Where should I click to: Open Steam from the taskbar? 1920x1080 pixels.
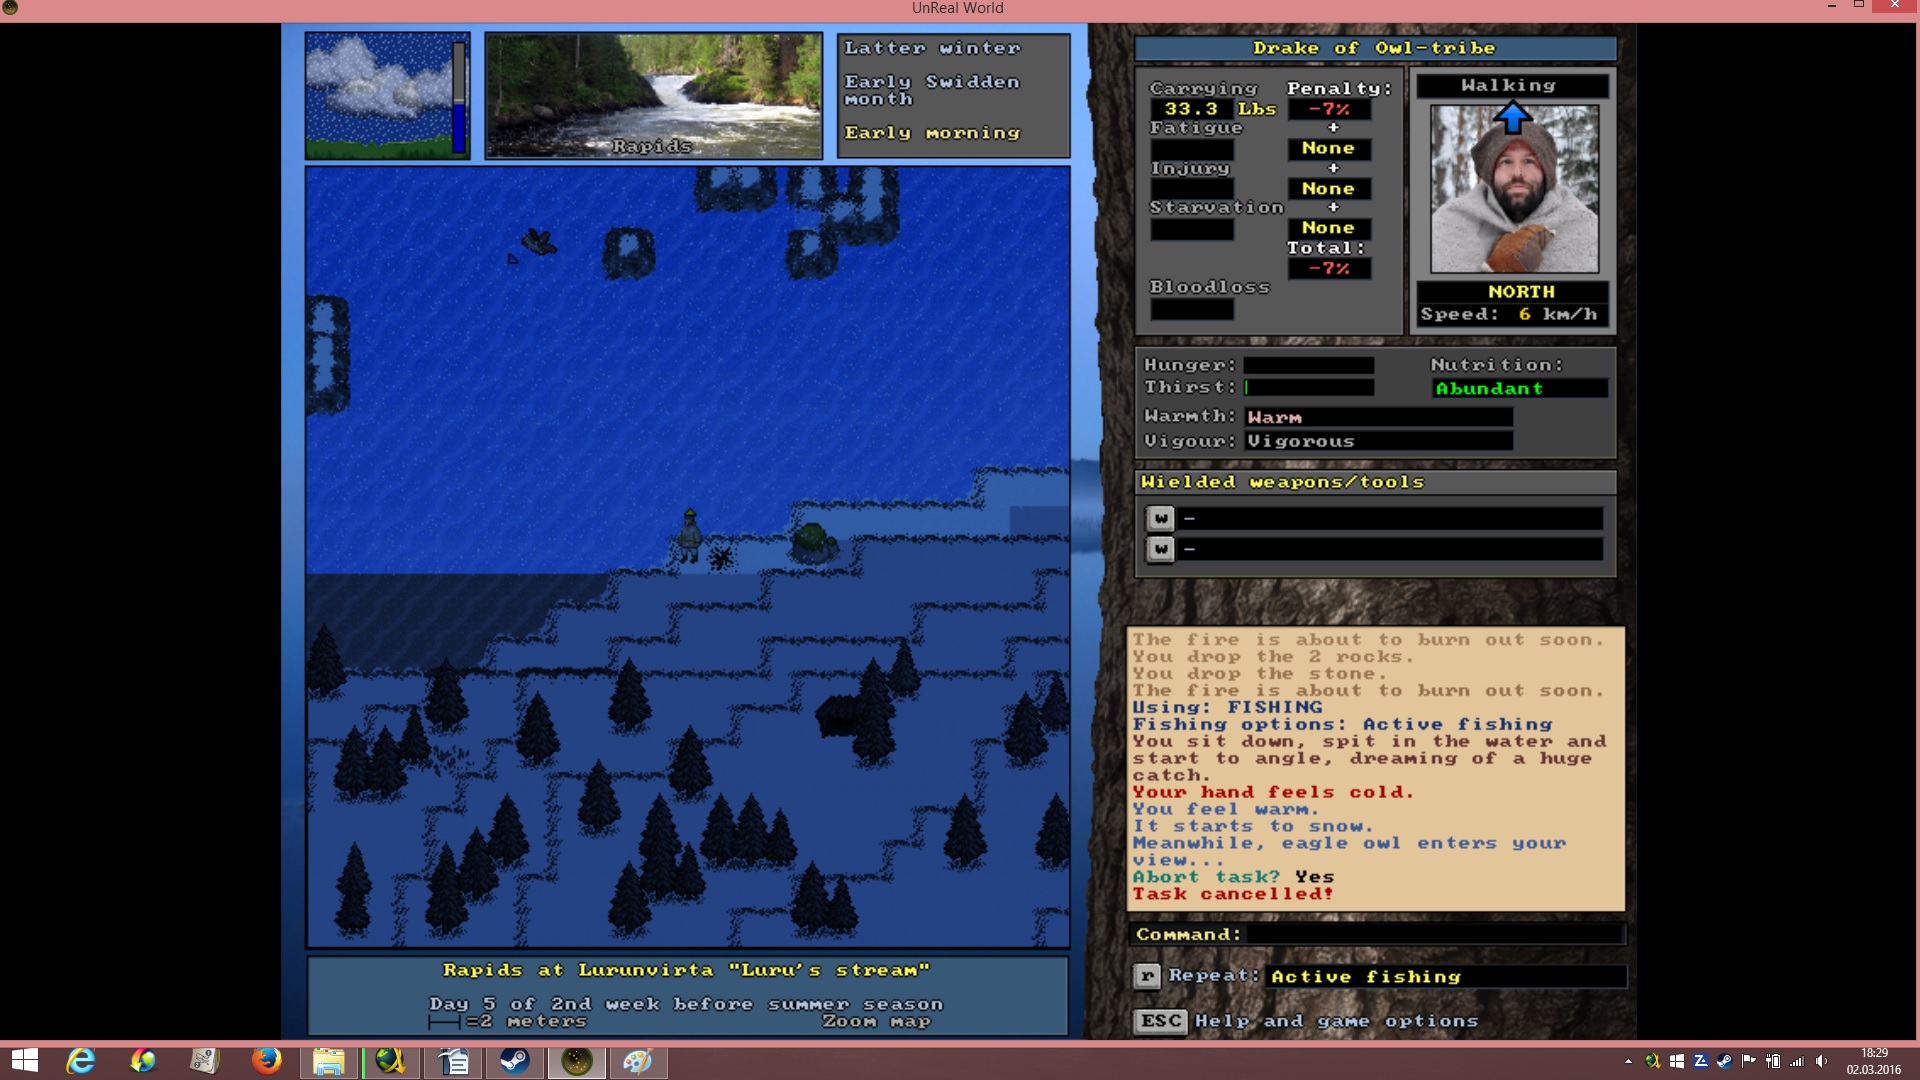pyautogui.click(x=515, y=1060)
